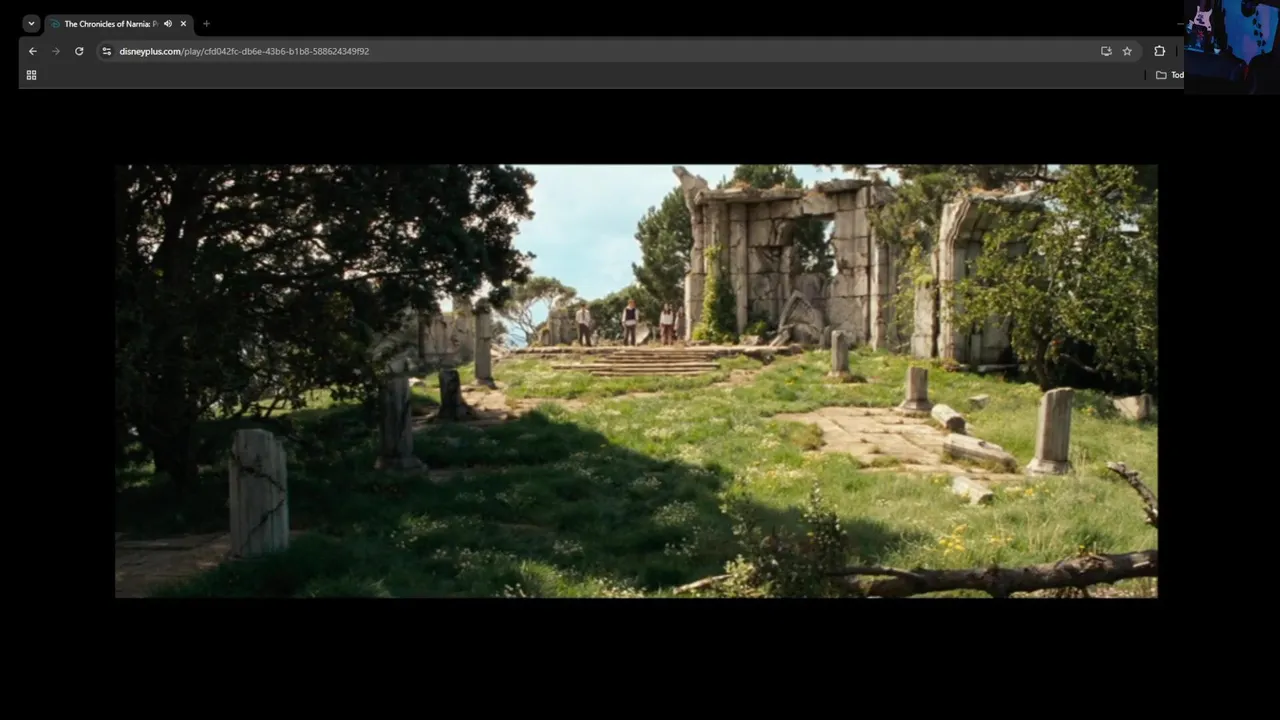Viewport: 1280px width, 720px height.
Task: Close The Chronicles of Narnia tab
Action: 183,24
